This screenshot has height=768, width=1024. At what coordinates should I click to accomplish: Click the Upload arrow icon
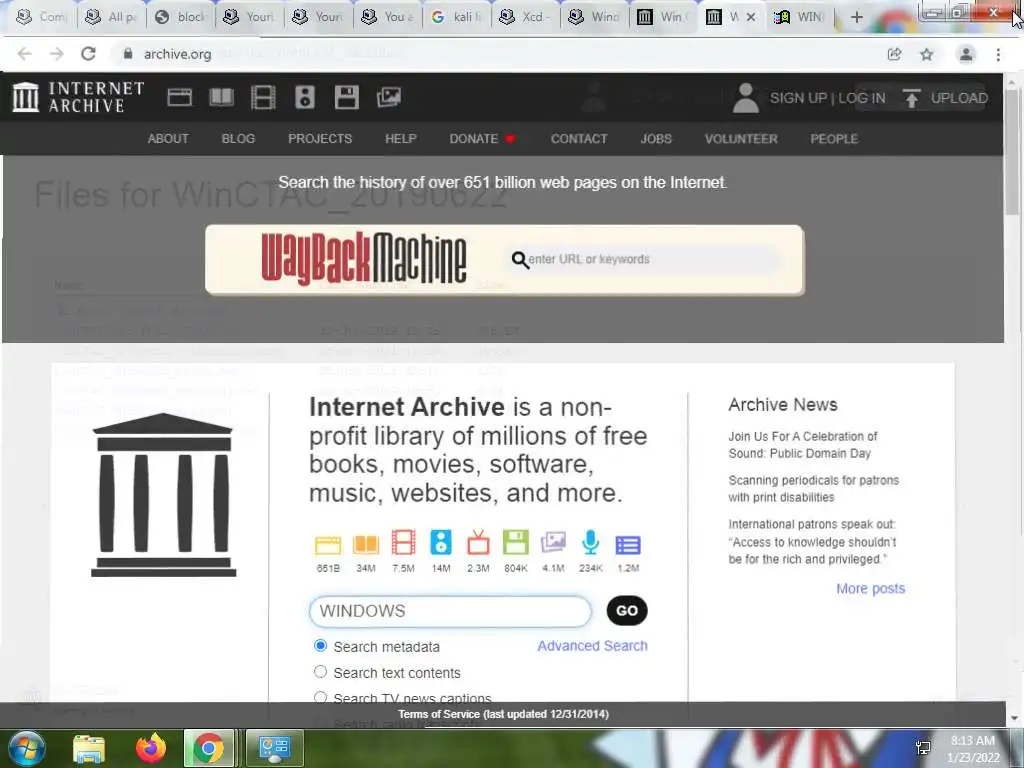(x=912, y=98)
